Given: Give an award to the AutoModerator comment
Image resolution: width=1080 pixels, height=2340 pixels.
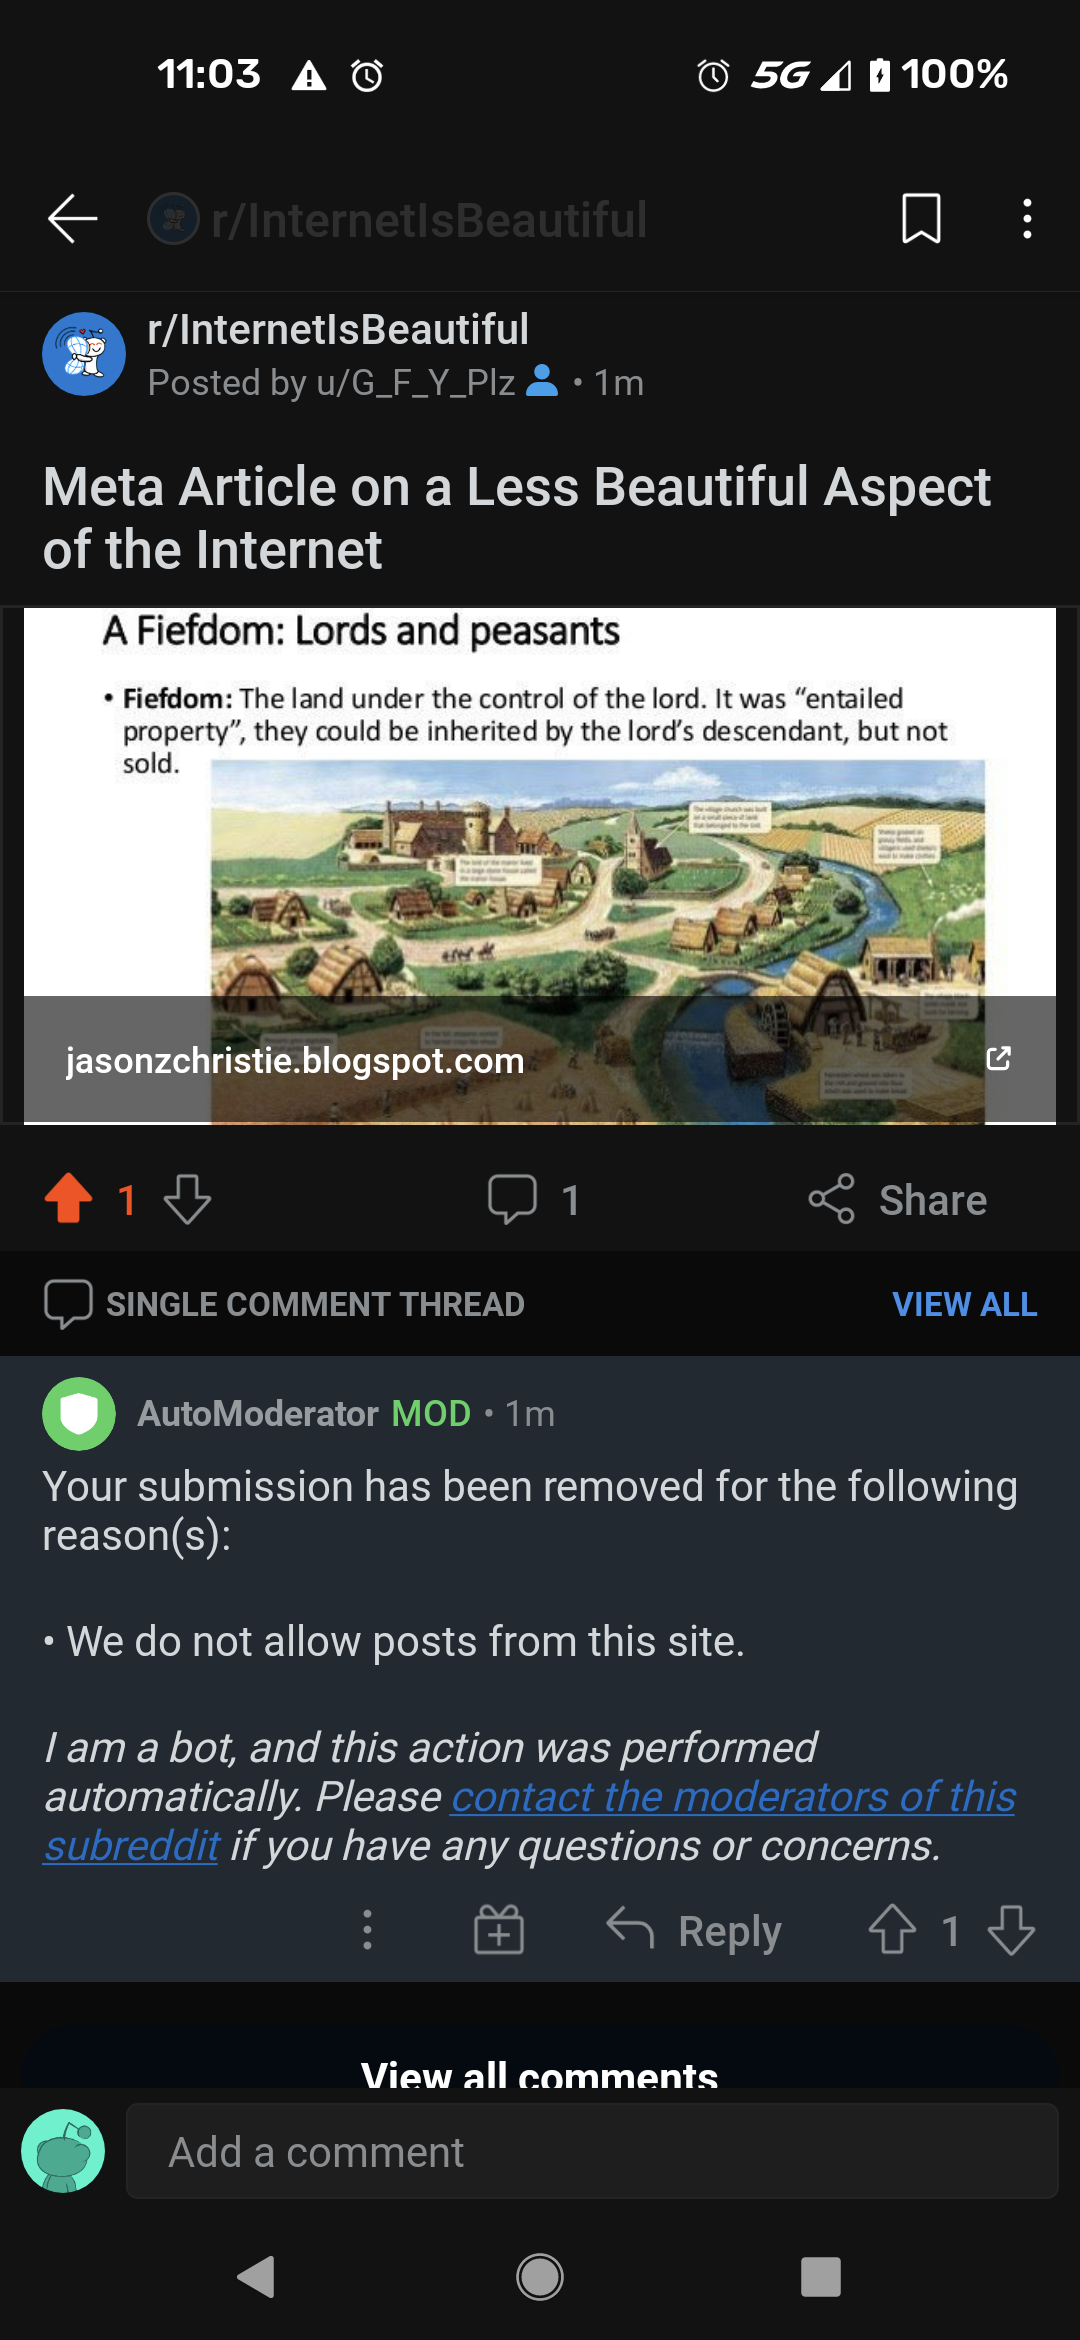Looking at the screenshot, I should click(499, 1929).
